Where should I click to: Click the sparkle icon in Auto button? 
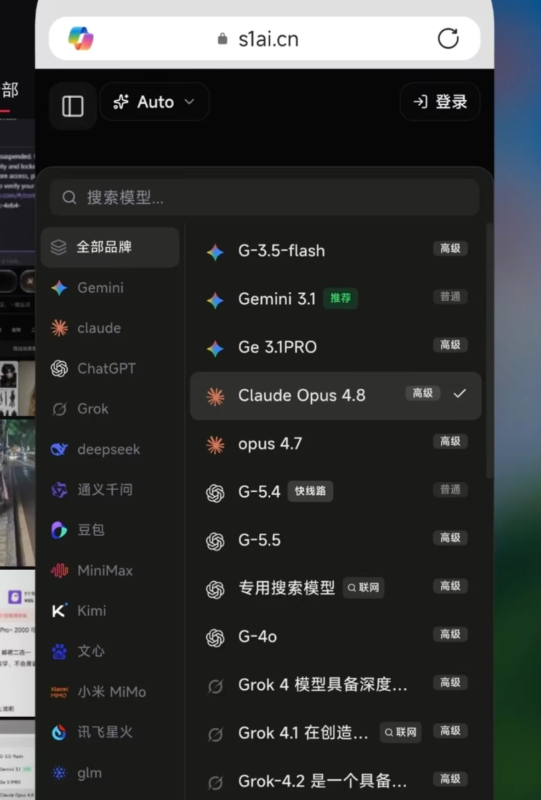121,102
